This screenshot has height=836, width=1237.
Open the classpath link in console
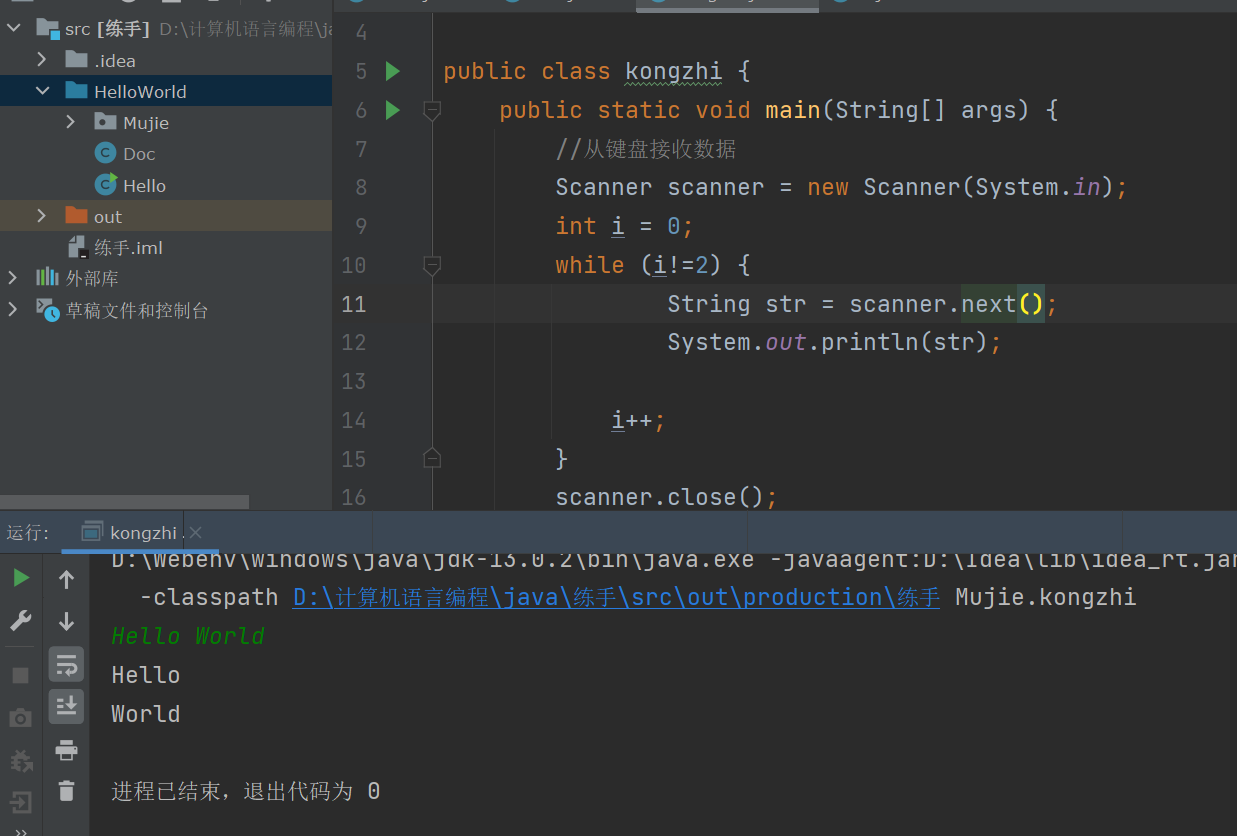click(616, 598)
